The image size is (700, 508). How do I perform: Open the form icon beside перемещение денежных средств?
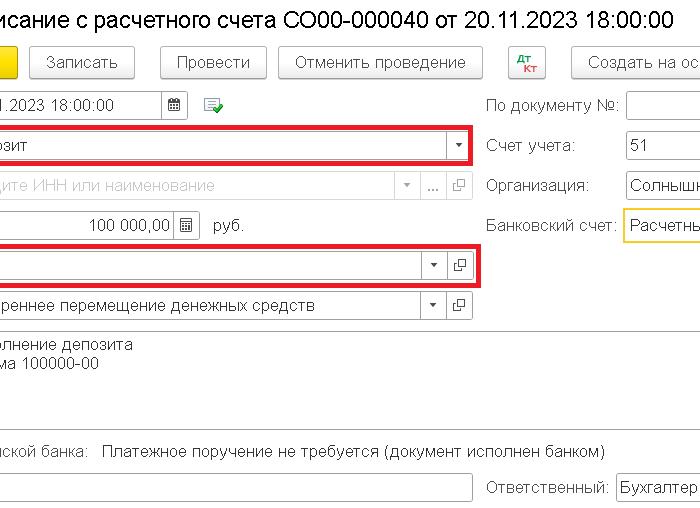pyautogui.click(x=459, y=305)
